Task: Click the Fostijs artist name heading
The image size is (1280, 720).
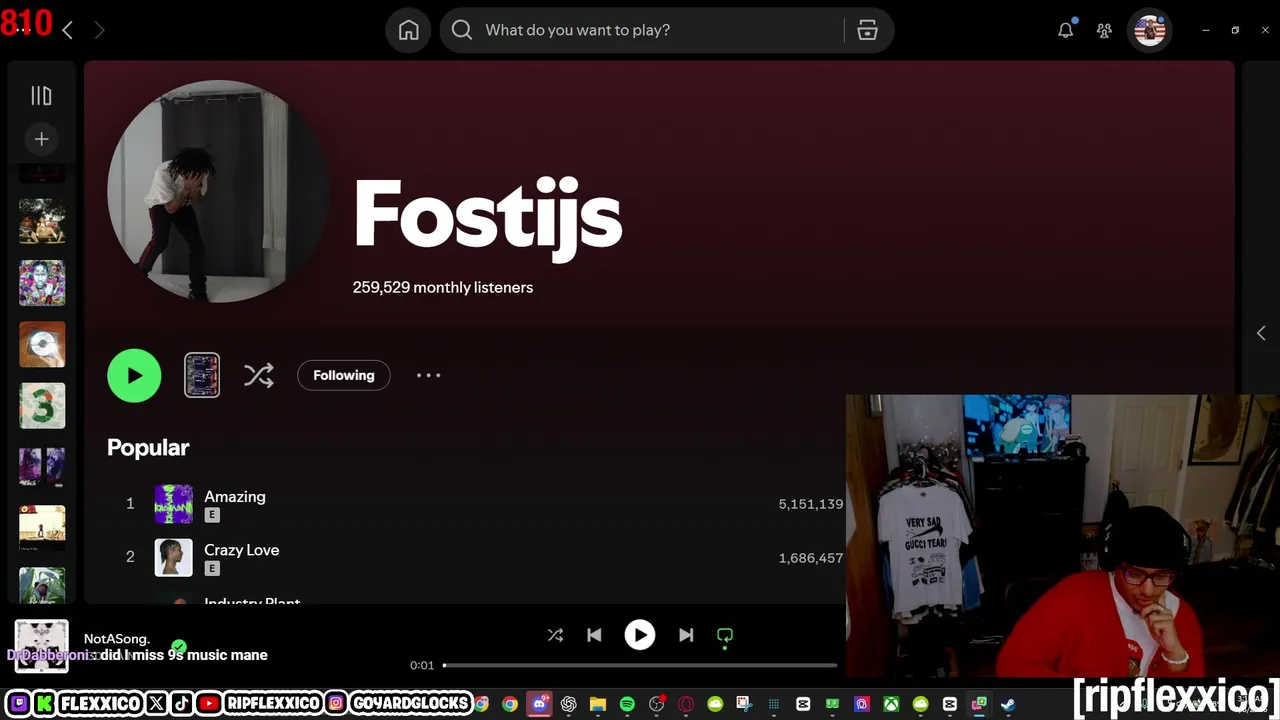Action: (x=488, y=215)
